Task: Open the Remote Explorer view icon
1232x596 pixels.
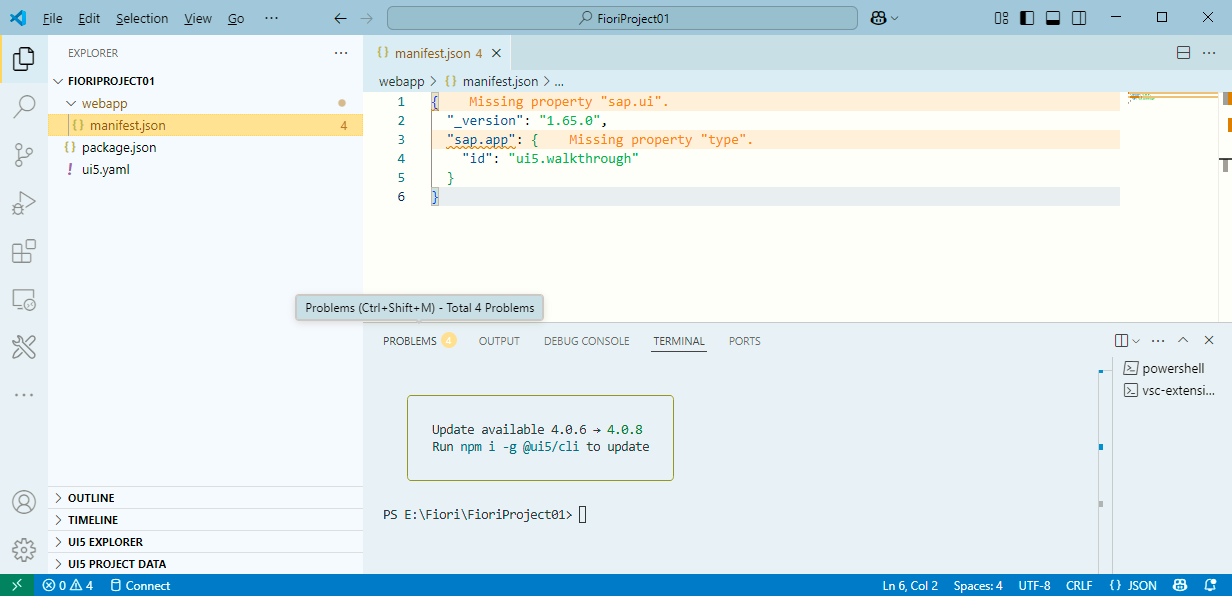Action: tap(24, 299)
